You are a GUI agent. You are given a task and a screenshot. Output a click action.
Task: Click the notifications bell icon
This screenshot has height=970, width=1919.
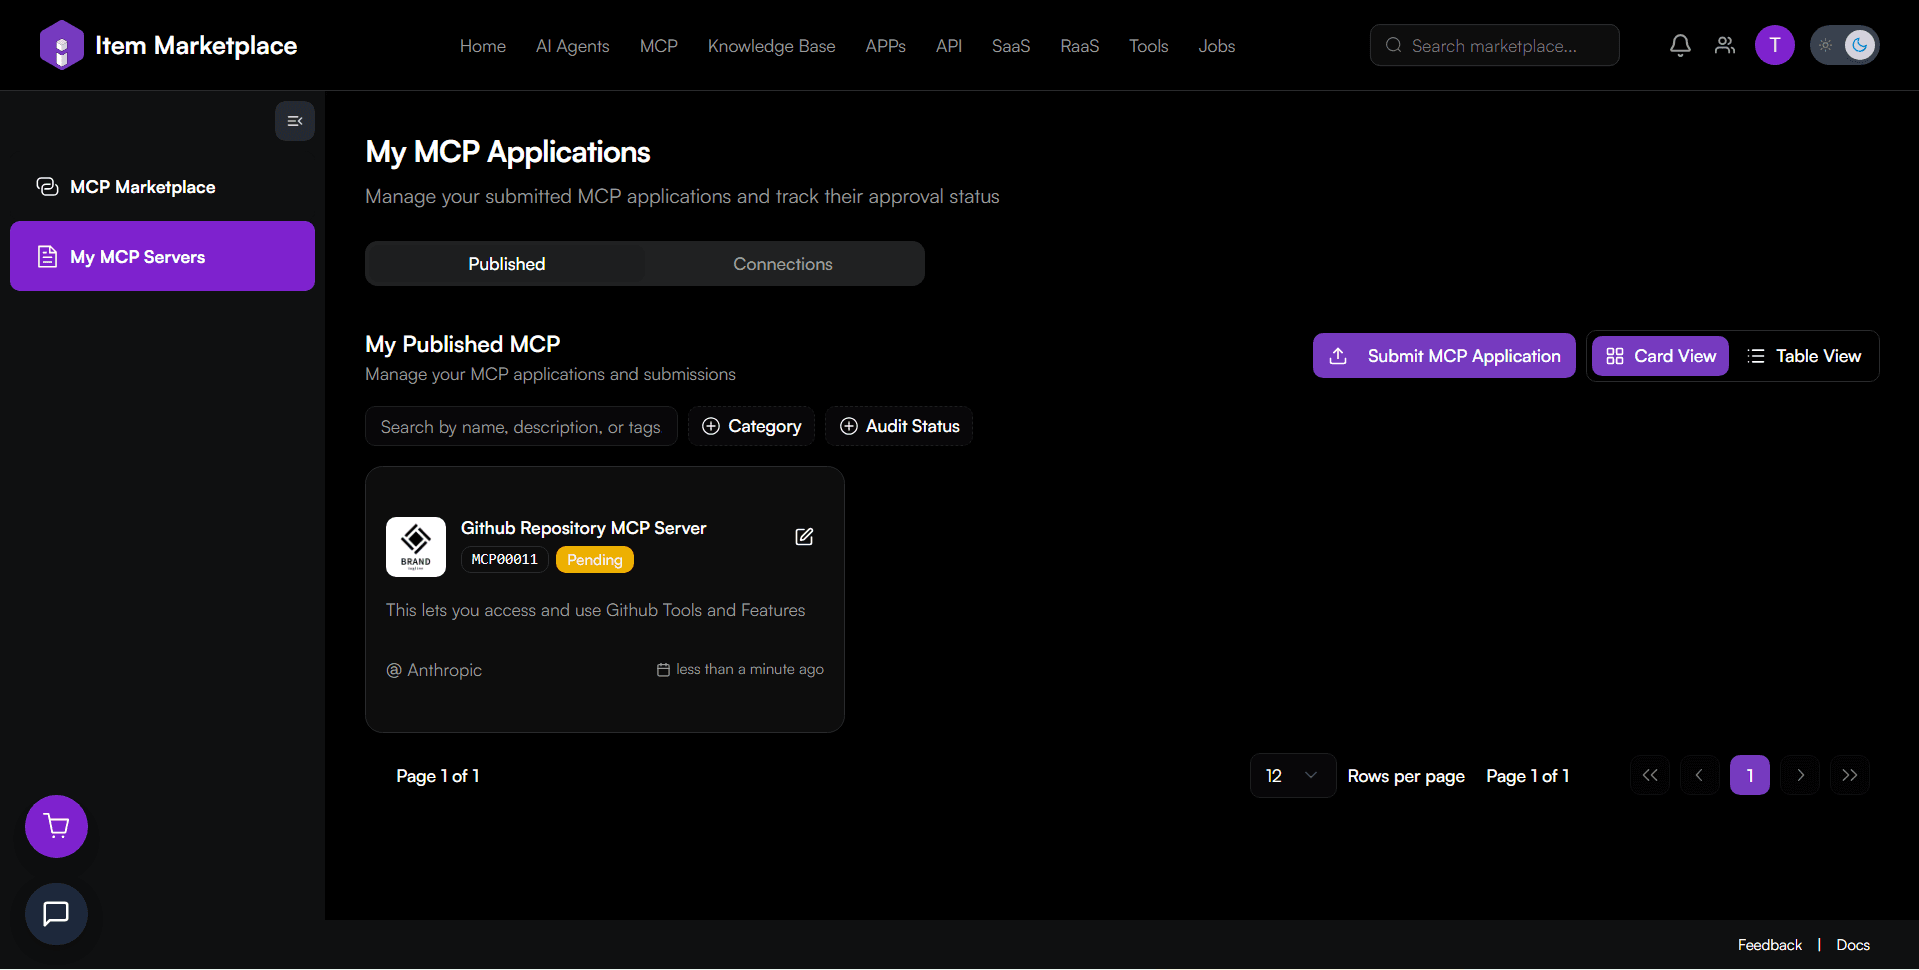click(1680, 45)
